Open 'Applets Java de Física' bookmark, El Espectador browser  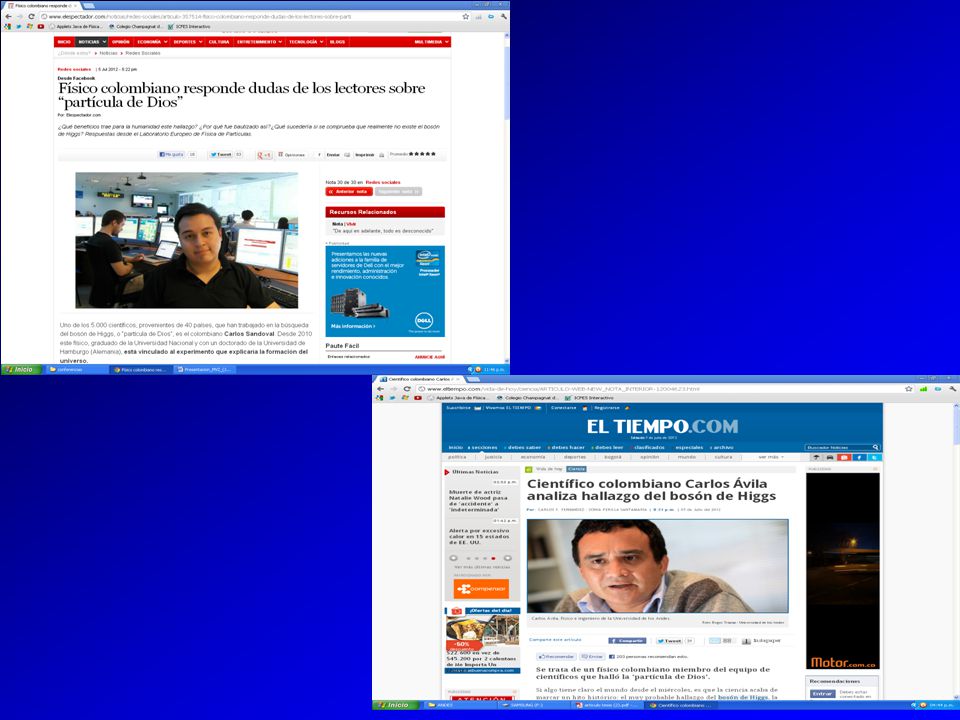click(x=76, y=26)
